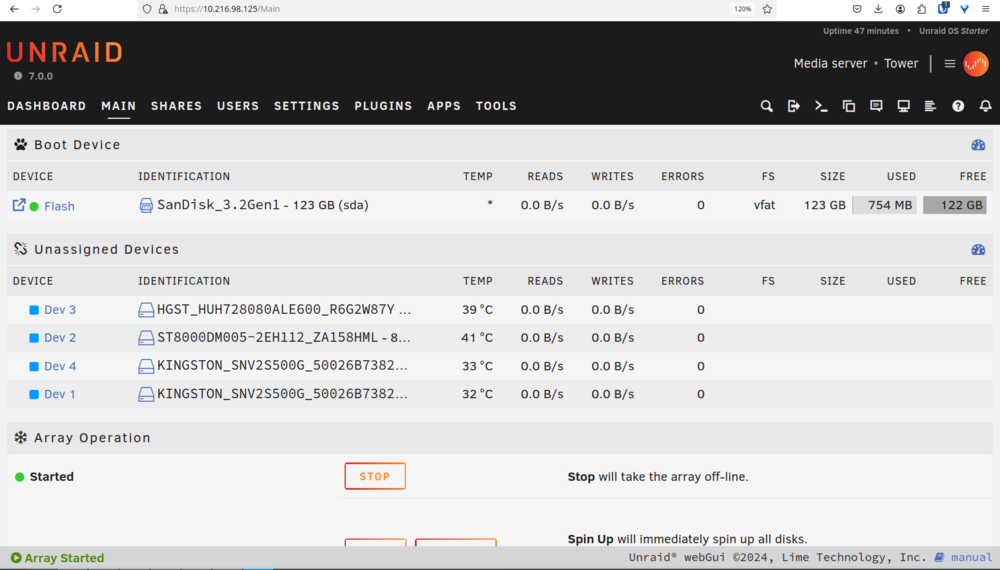Click the Boot Device dashboard gauge icon

pos(978,145)
